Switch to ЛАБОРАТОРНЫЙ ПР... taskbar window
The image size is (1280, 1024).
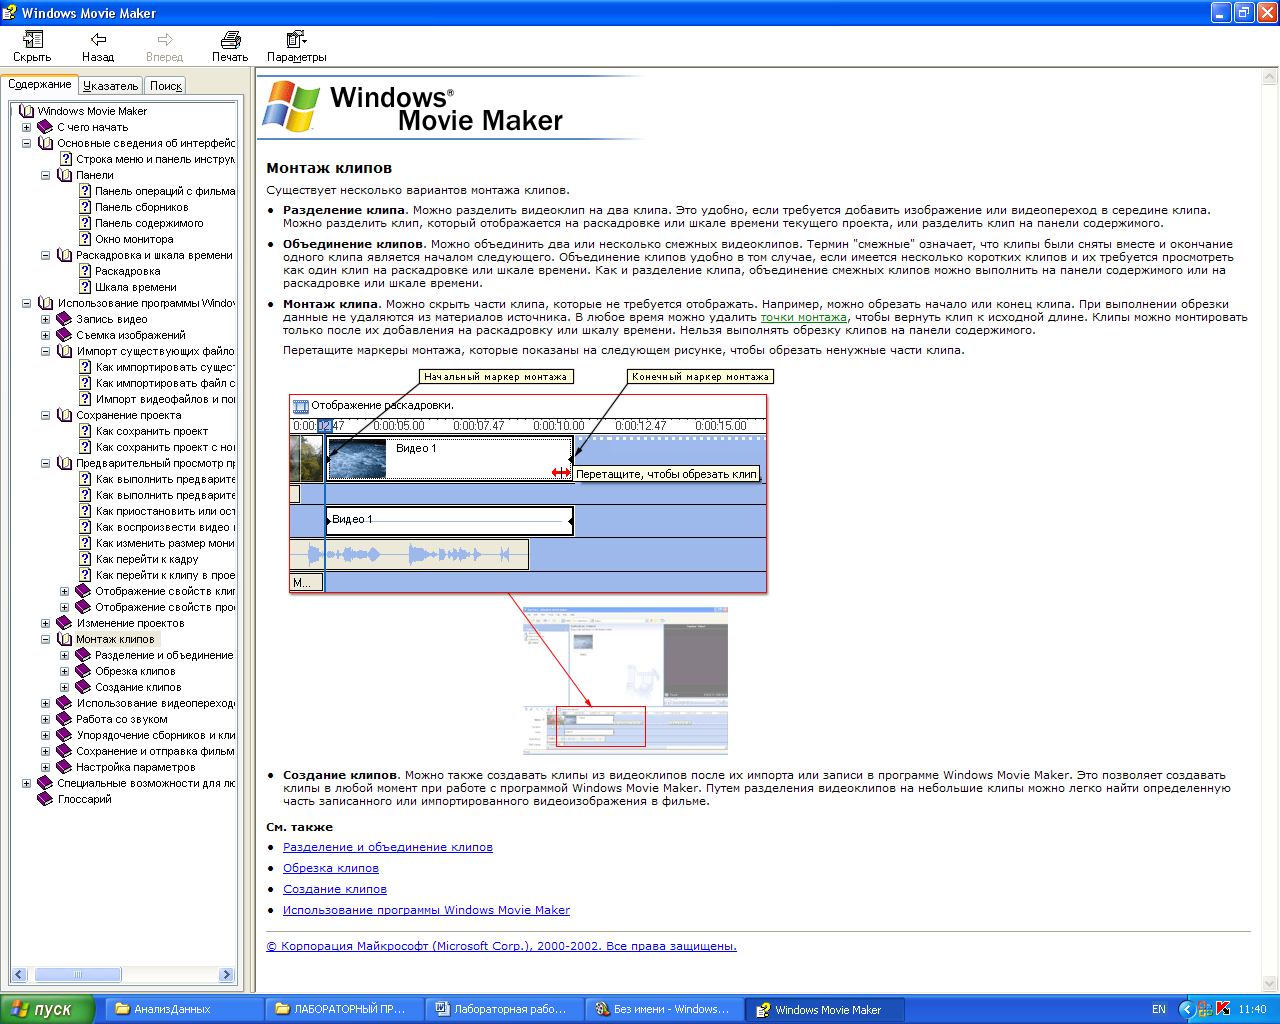pos(344,1009)
